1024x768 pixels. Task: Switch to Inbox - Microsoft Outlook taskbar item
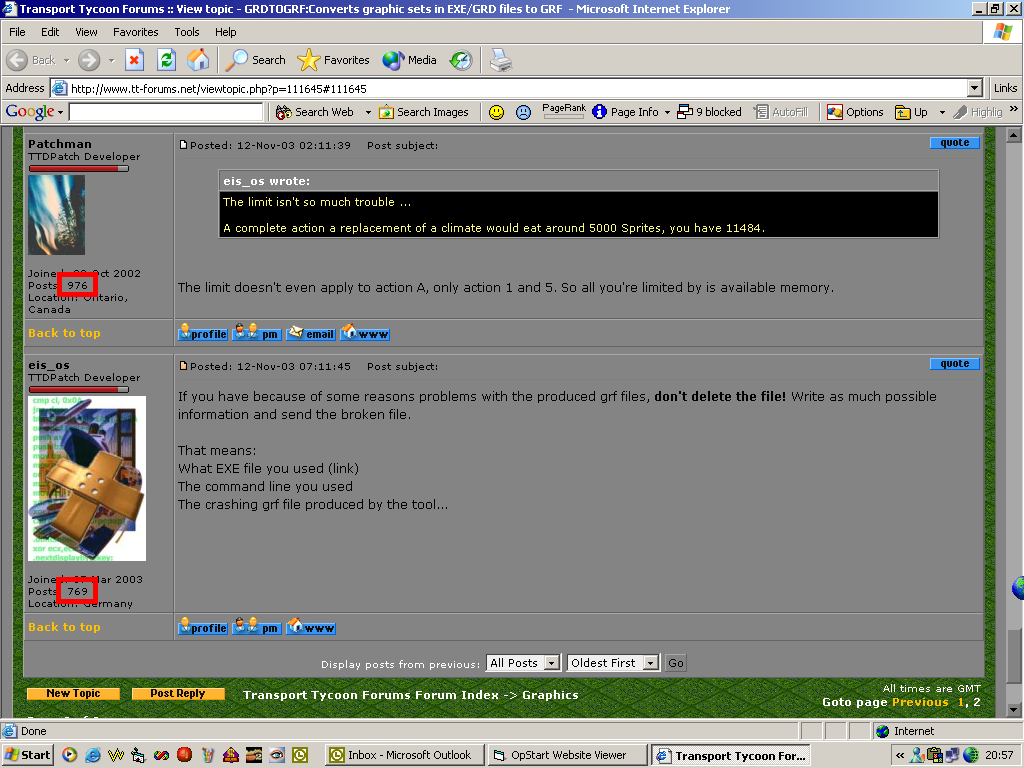point(404,755)
